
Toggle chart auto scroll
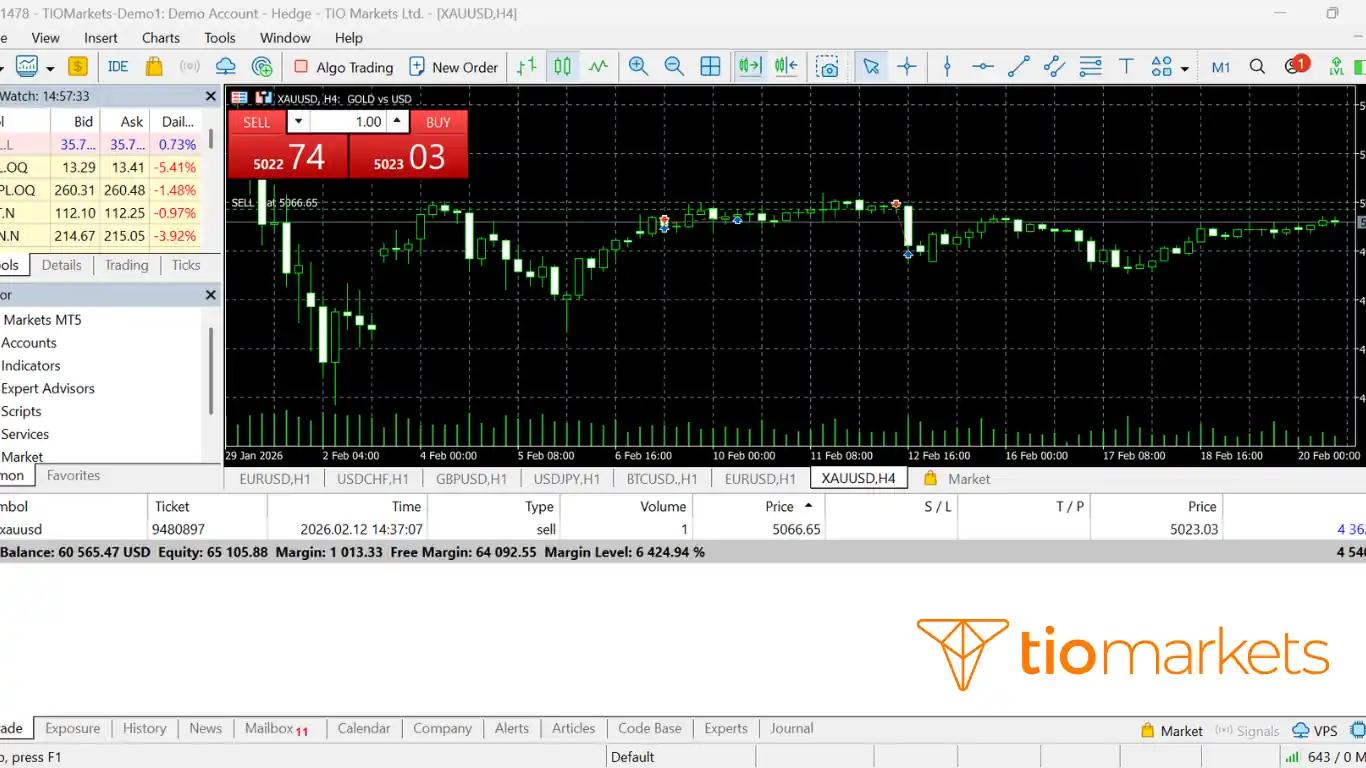(x=750, y=67)
